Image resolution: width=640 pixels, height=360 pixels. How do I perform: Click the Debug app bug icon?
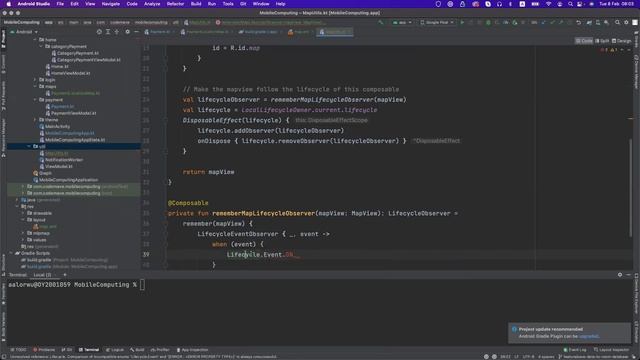488,22
